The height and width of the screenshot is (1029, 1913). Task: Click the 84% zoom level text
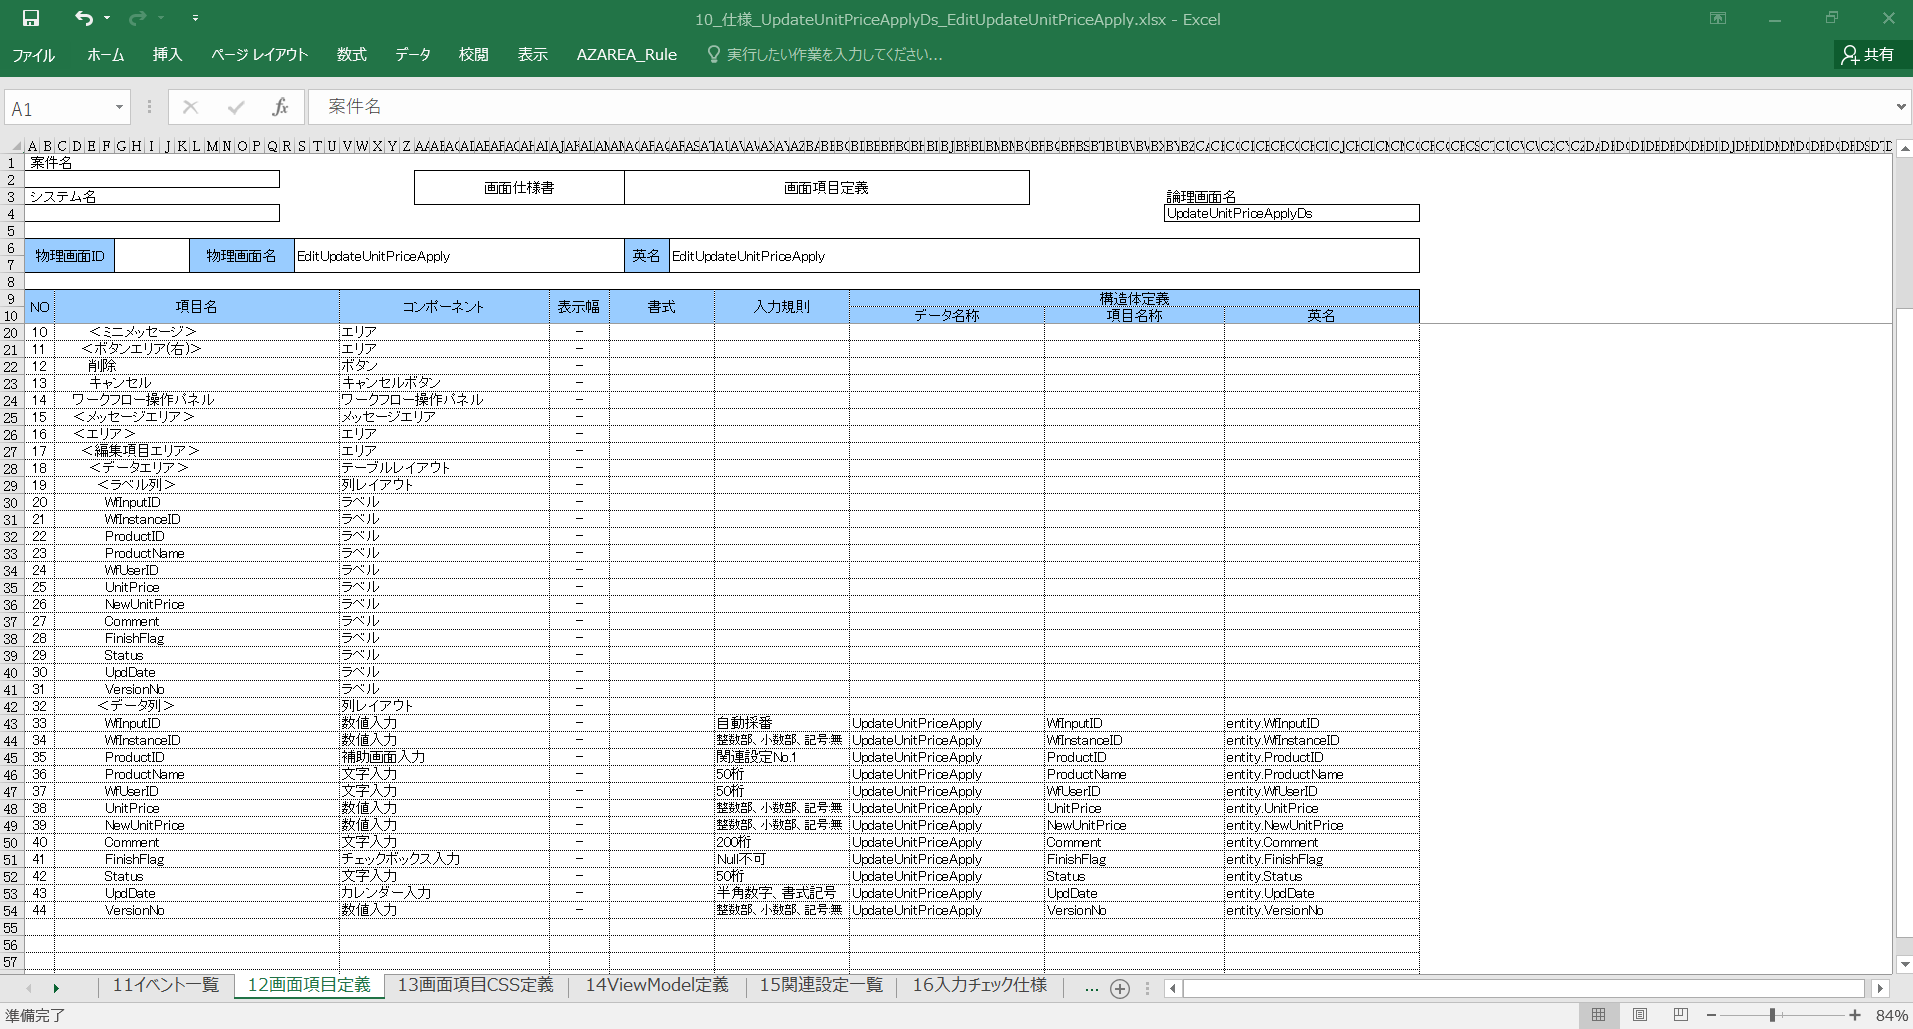1891,1015
